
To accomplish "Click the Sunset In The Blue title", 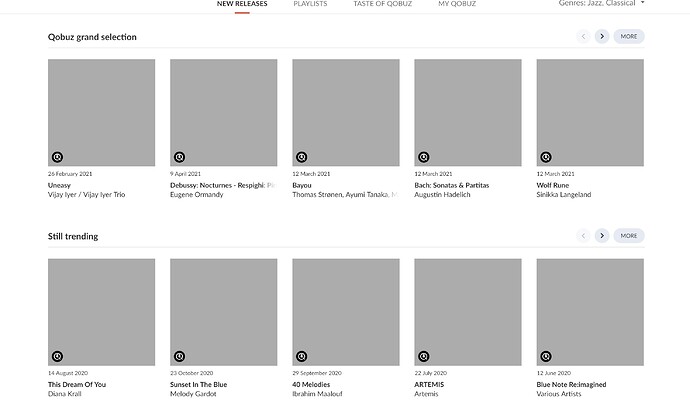I will (x=199, y=385).
